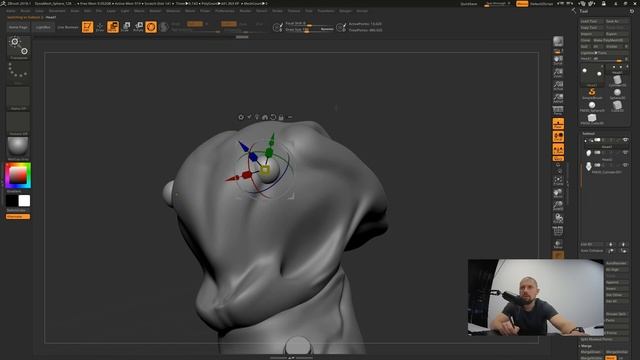Toggle the Gizmo 3D icon
640x360 pixels.
pos(151,27)
